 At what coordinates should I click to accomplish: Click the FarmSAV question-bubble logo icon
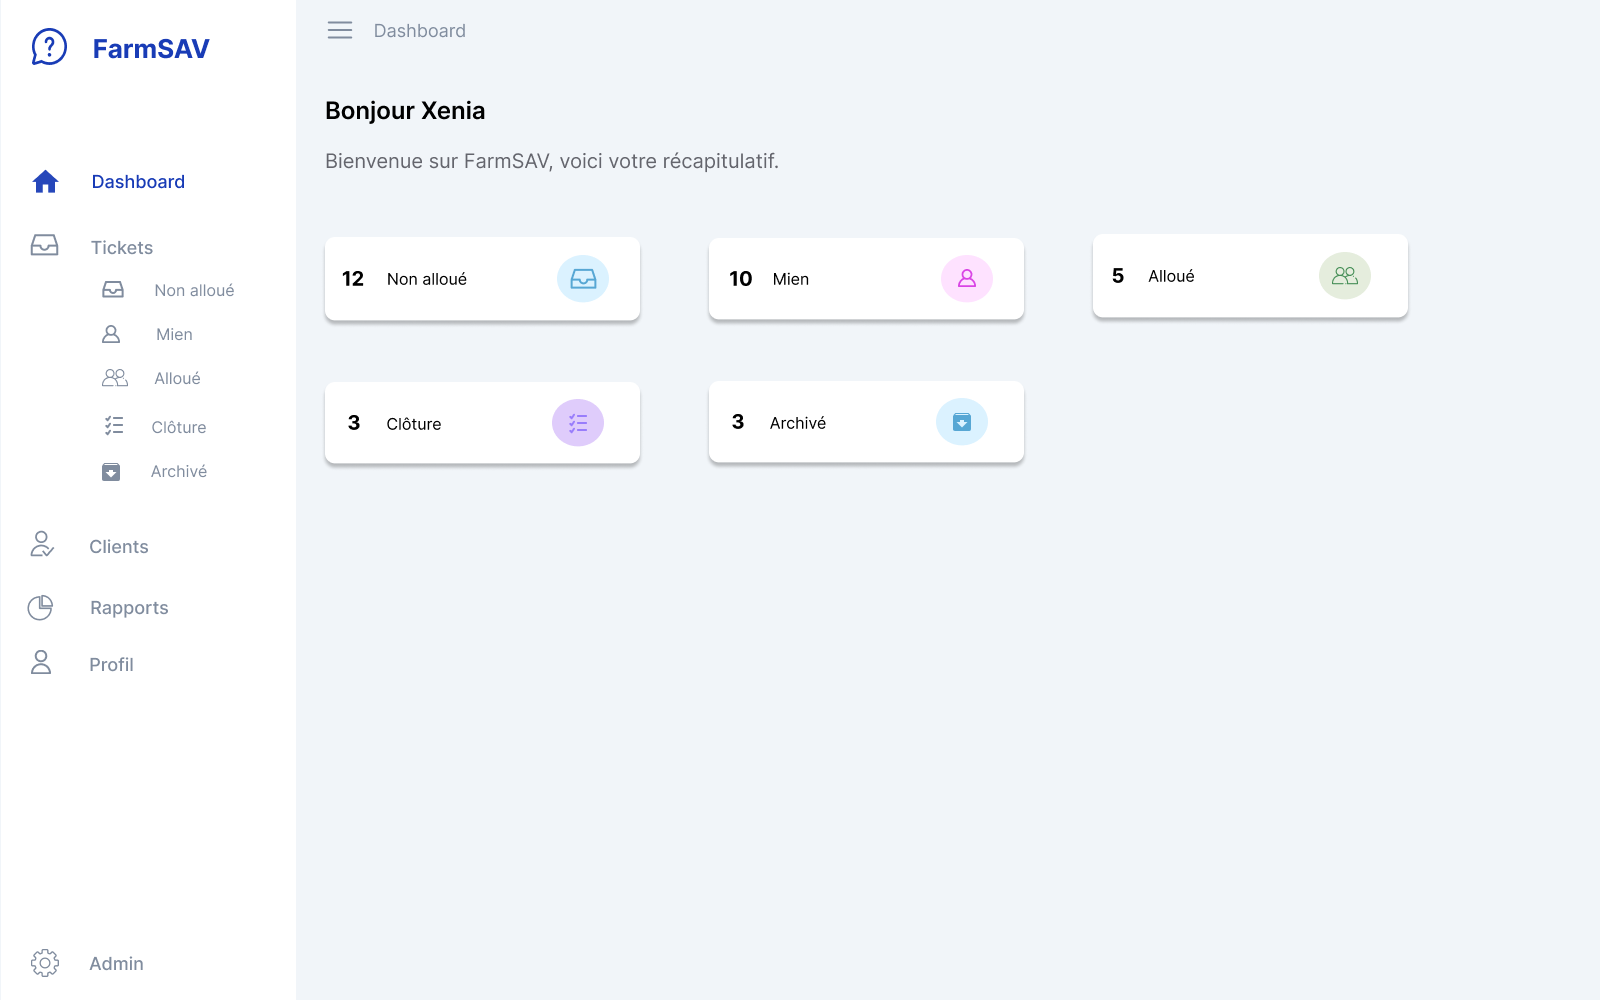click(x=49, y=47)
